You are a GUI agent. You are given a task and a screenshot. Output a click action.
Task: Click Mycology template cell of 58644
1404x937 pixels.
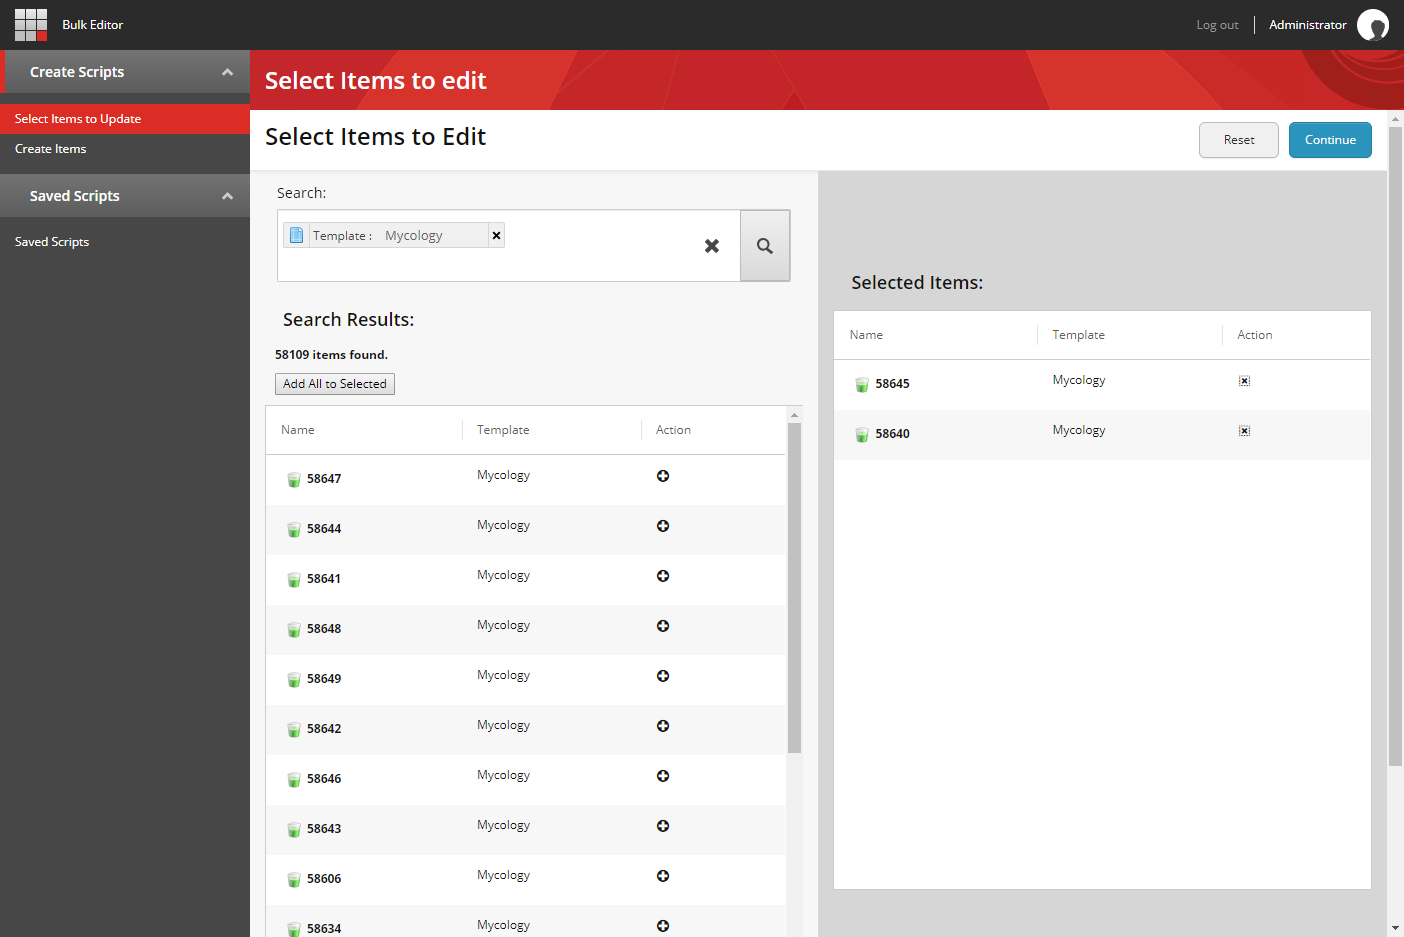point(503,525)
